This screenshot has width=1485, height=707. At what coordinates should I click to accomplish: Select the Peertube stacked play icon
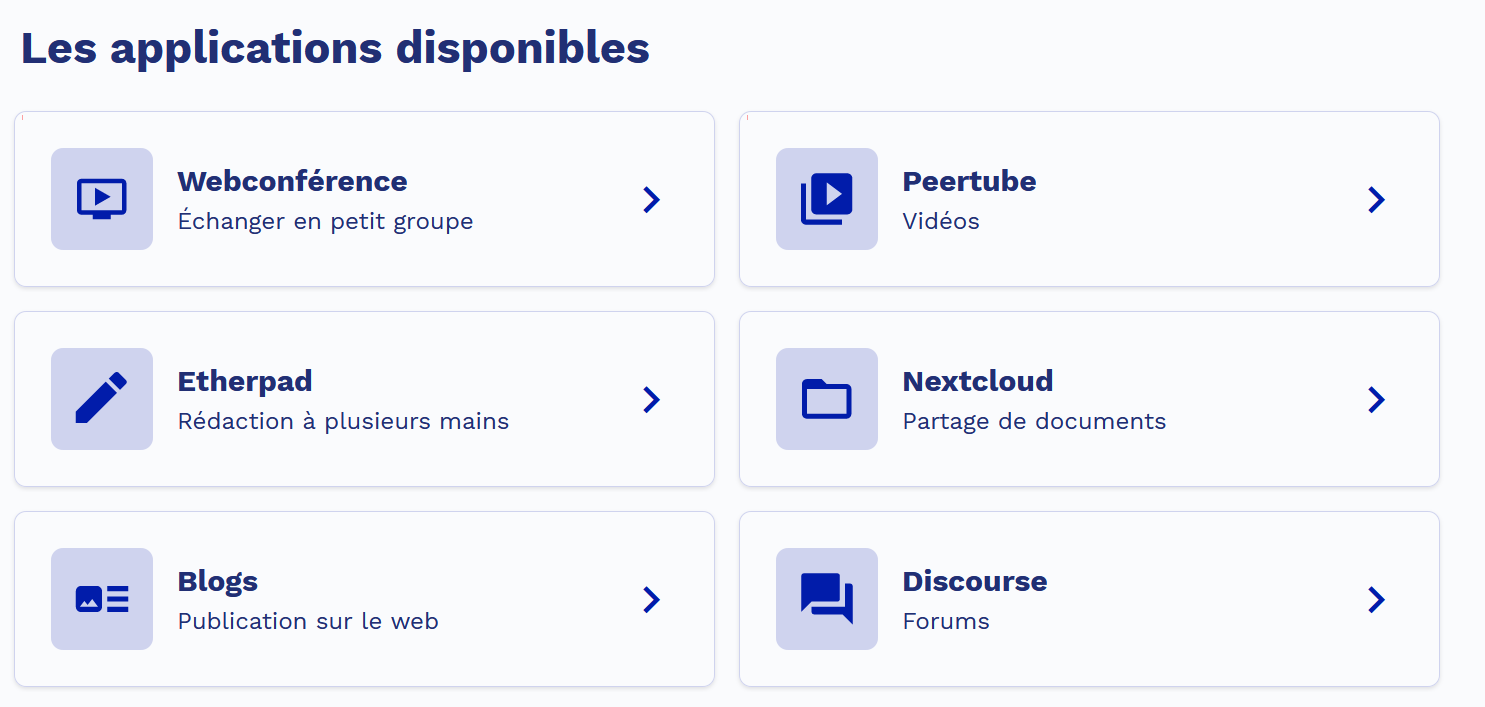coord(826,199)
